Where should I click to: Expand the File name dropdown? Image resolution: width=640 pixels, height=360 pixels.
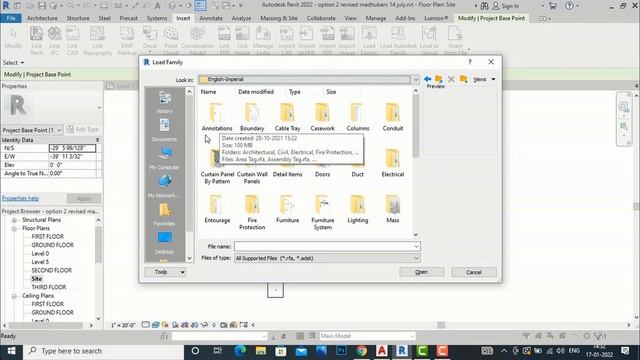pyautogui.click(x=416, y=247)
